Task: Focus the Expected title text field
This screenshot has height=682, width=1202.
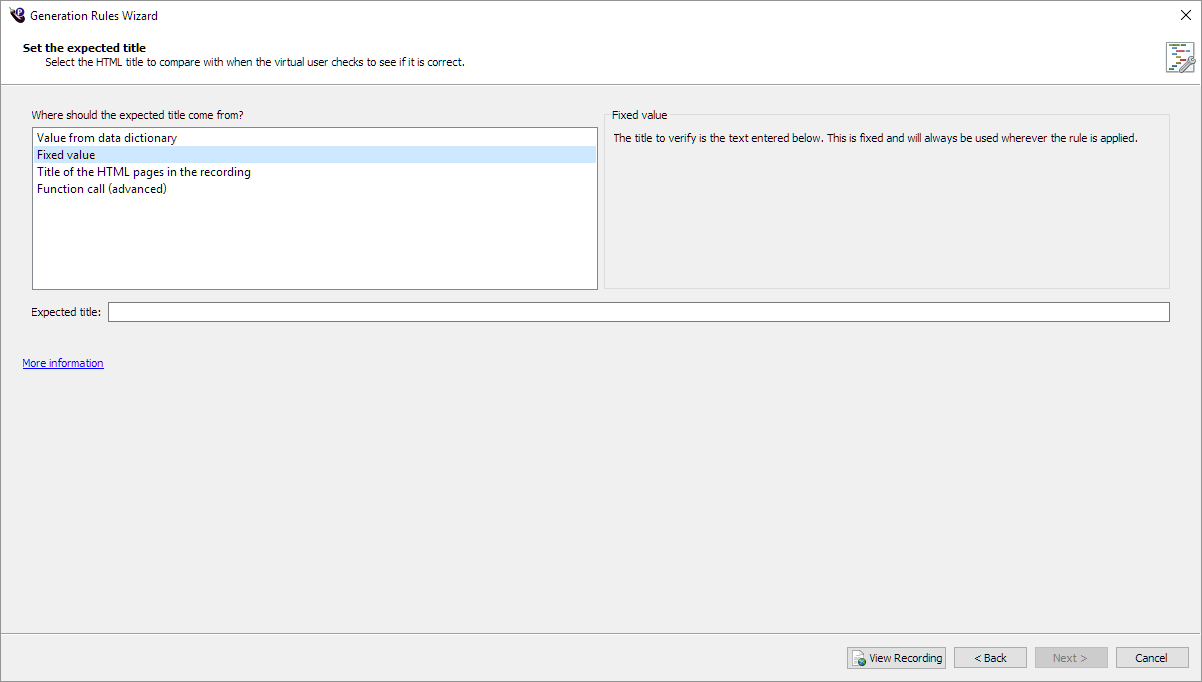Action: coord(638,312)
